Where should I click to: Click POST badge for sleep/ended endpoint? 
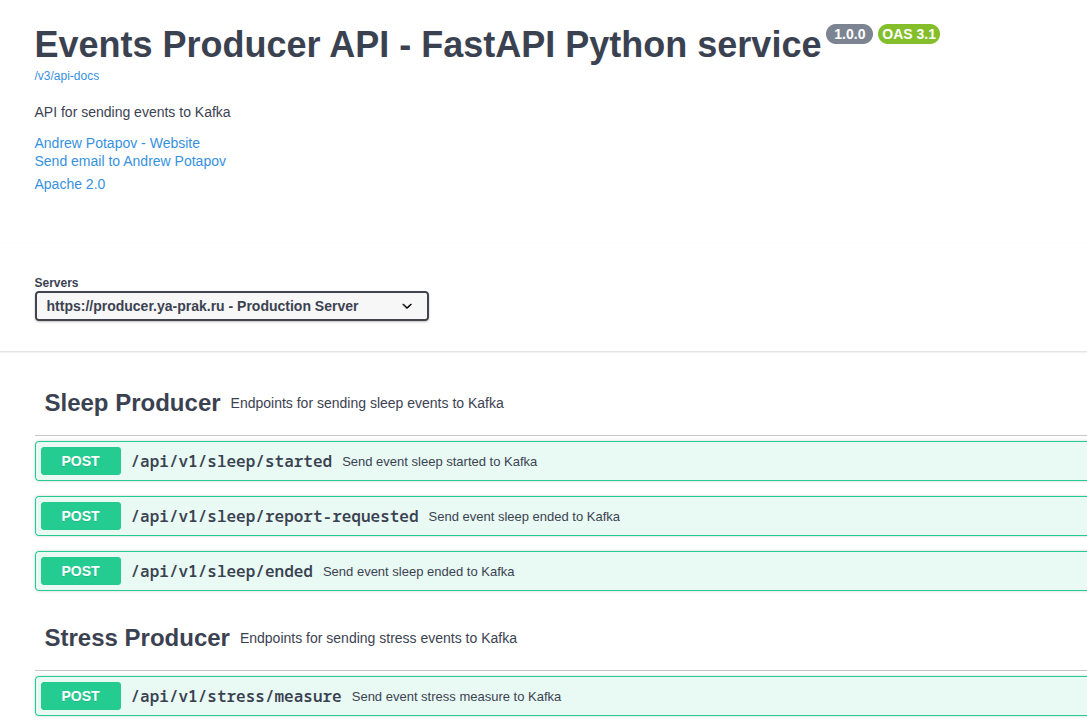coord(81,571)
